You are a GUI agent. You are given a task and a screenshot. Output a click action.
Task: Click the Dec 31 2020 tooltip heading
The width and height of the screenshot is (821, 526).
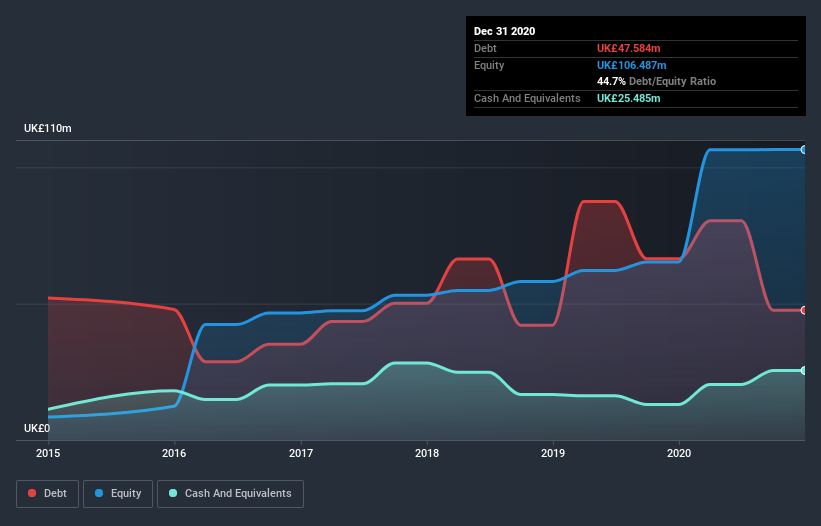(505, 31)
